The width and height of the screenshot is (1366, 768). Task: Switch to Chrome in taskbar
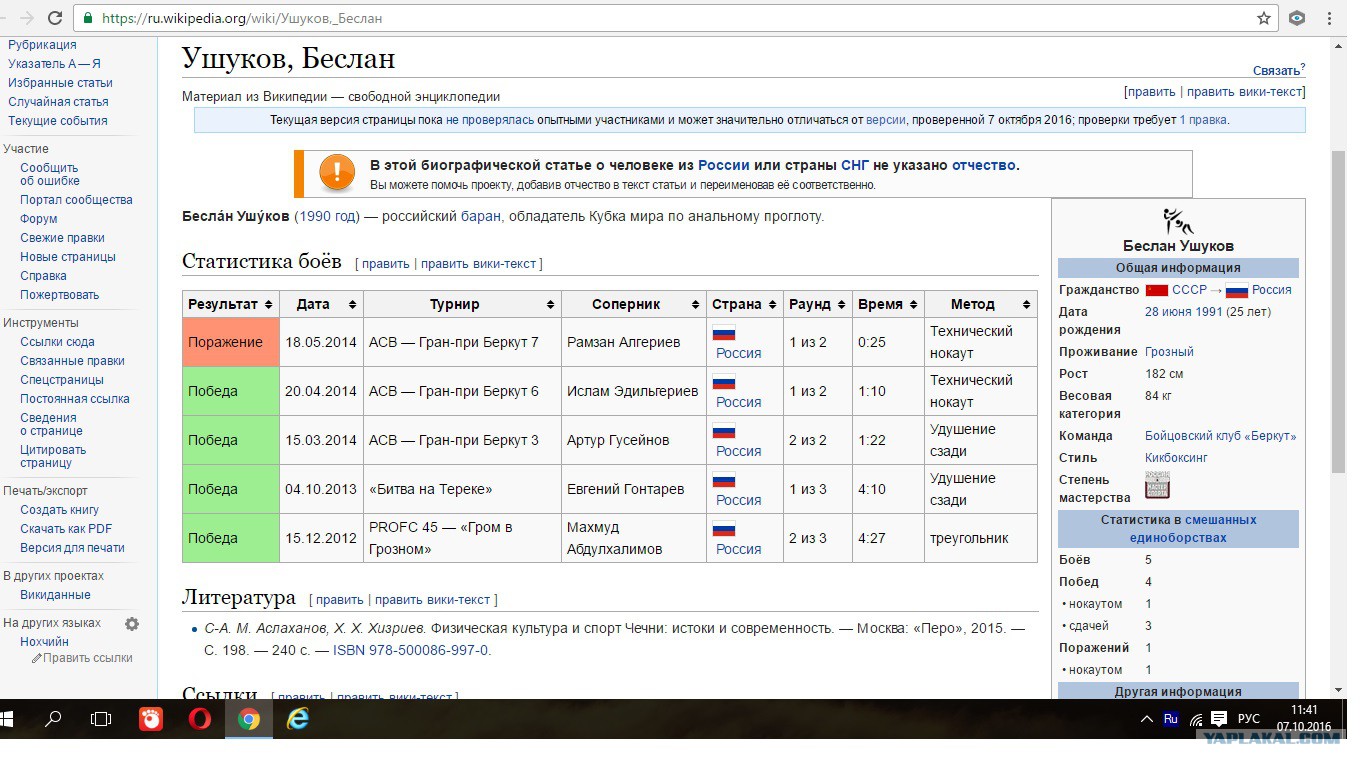pyautogui.click(x=249, y=718)
